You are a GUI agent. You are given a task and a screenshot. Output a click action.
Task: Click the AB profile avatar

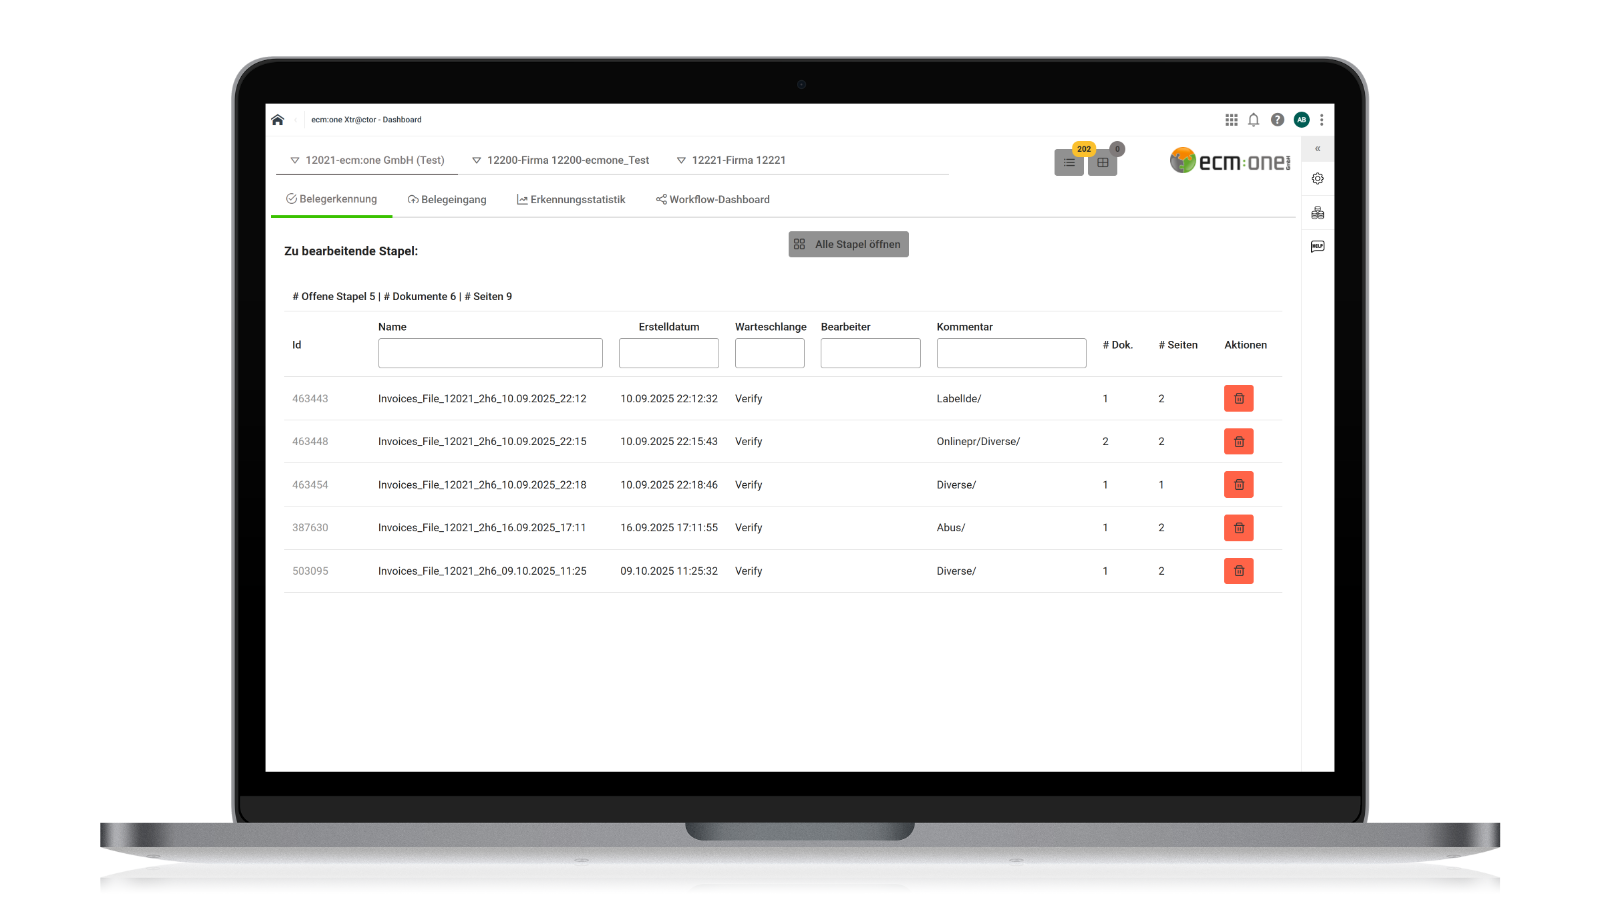(x=1301, y=119)
